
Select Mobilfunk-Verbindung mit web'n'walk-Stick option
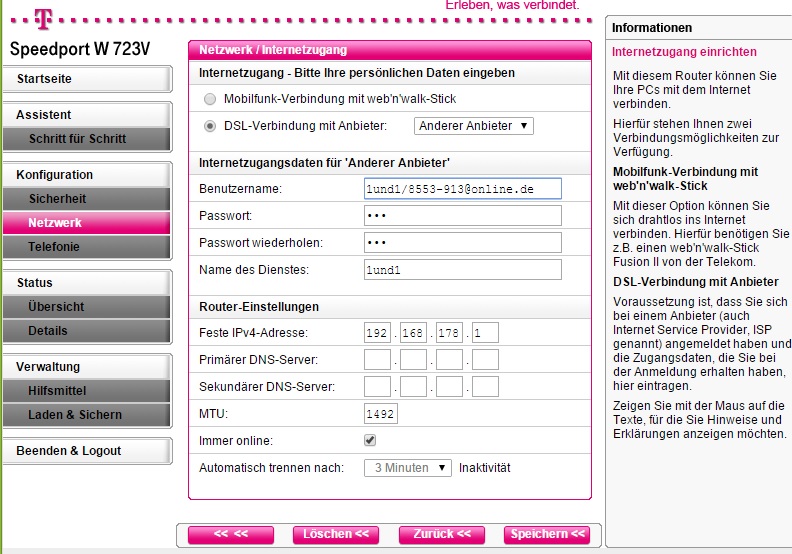point(209,100)
